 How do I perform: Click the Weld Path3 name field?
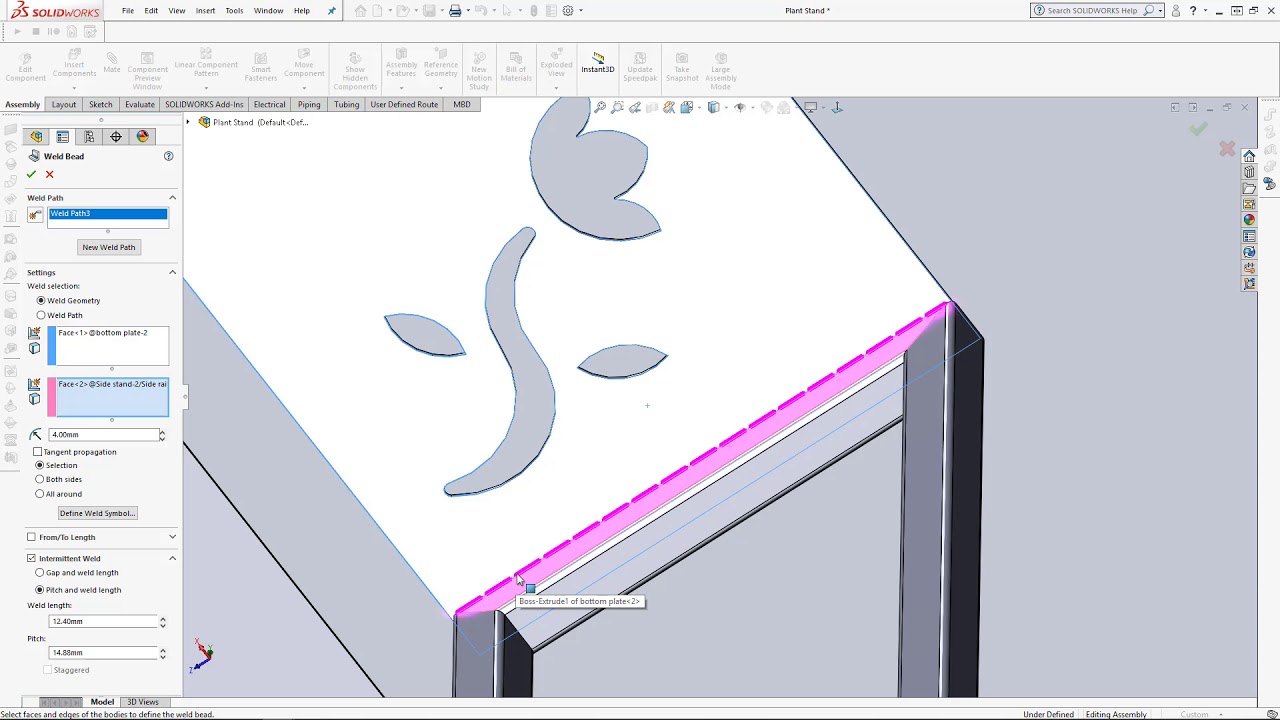(108, 214)
